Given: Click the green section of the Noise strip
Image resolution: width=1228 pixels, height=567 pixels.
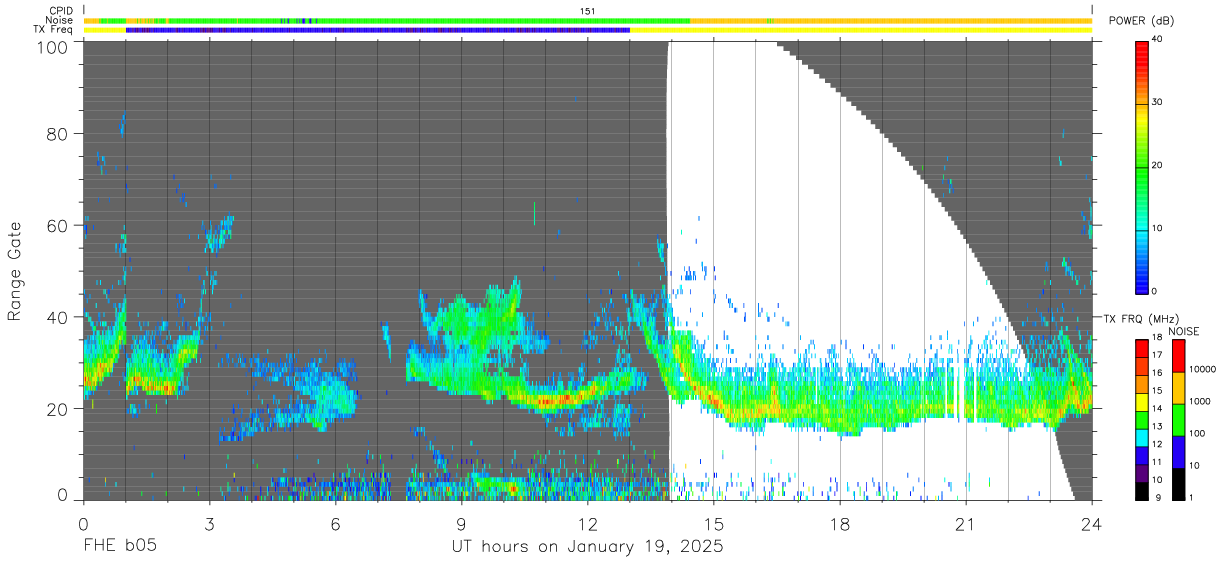Looking at the screenshot, I should point(430,20).
